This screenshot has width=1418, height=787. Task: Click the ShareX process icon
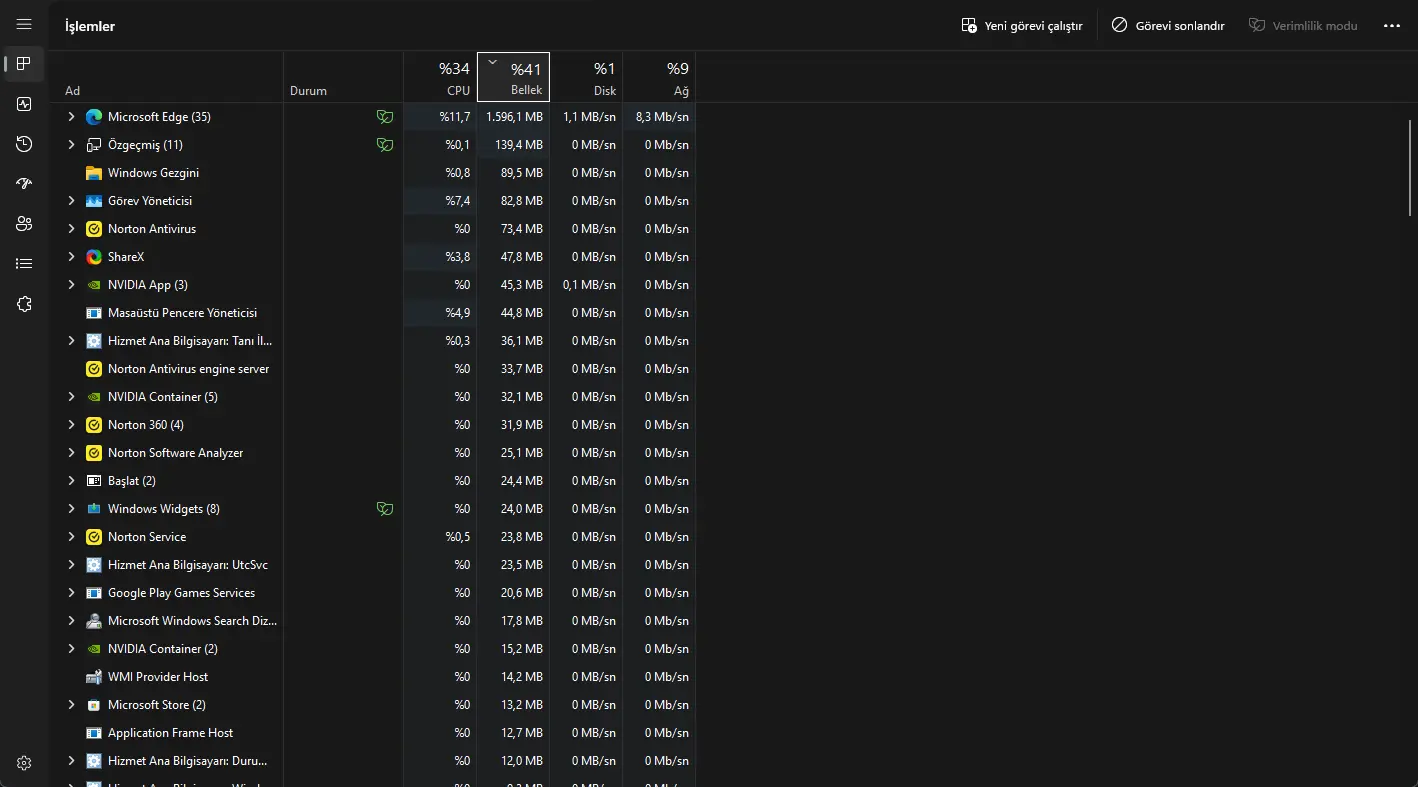click(x=94, y=257)
